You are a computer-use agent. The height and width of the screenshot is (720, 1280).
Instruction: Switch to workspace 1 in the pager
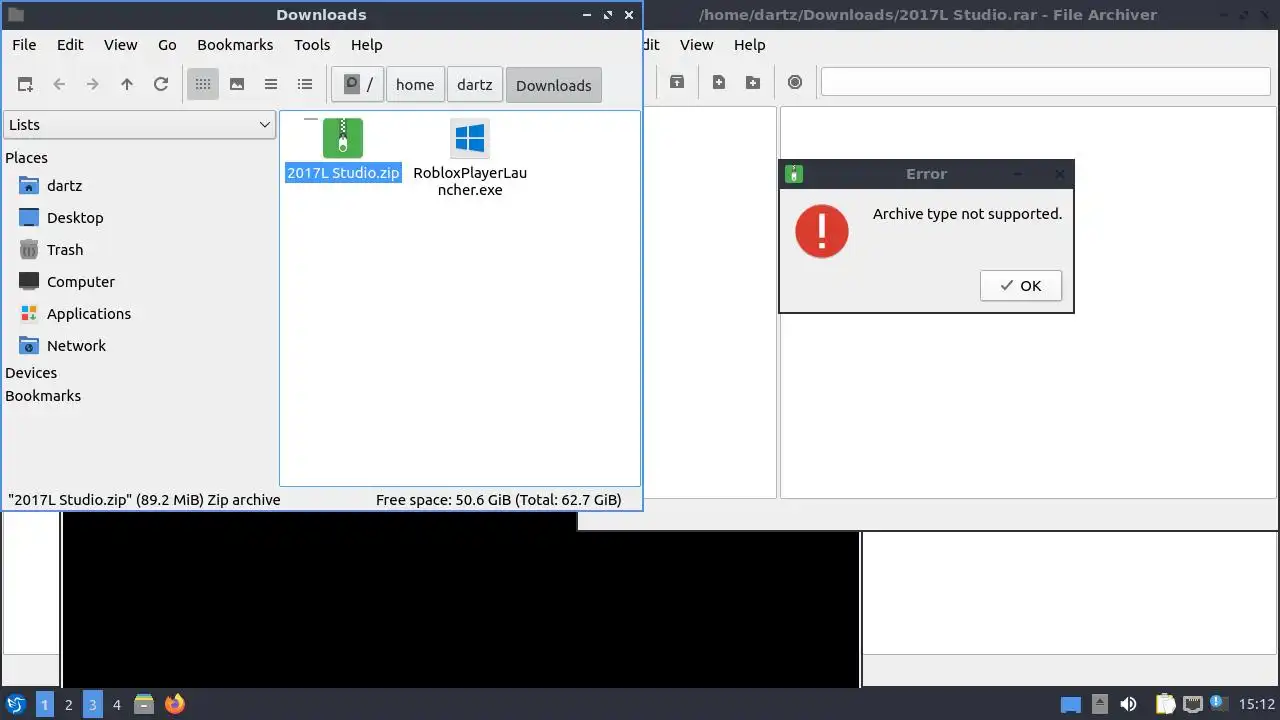pyautogui.click(x=45, y=704)
